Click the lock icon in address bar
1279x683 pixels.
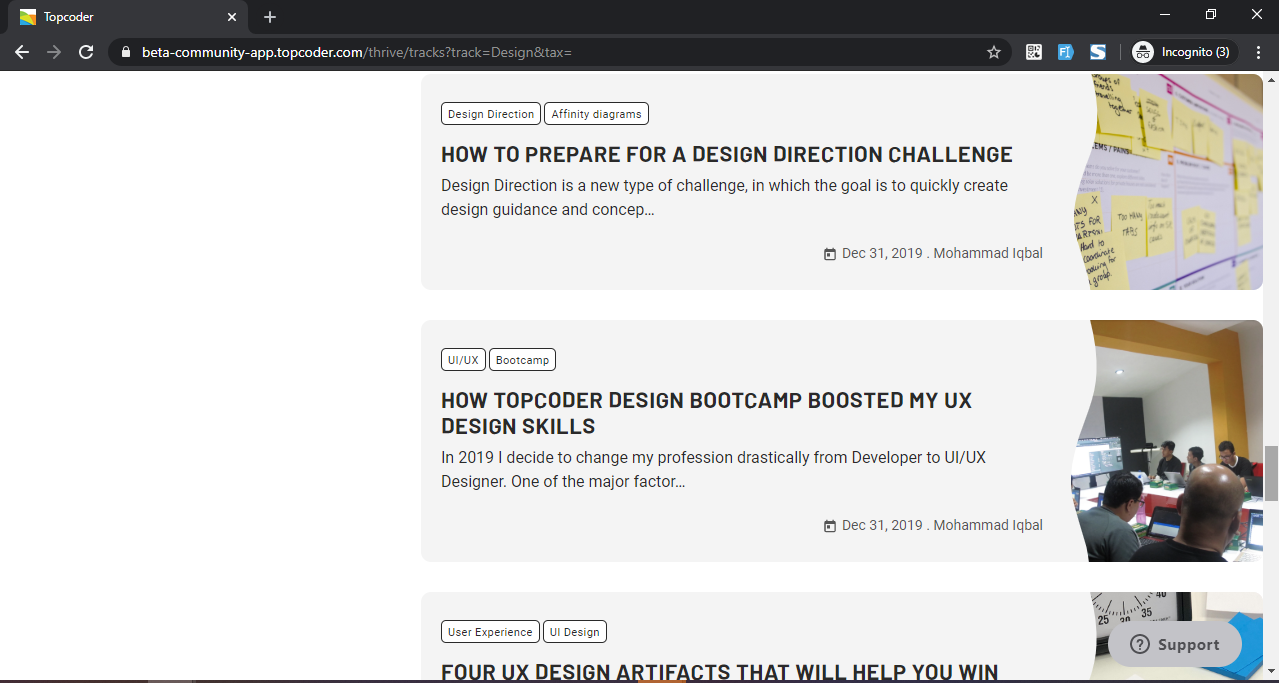[x=125, y=52]
